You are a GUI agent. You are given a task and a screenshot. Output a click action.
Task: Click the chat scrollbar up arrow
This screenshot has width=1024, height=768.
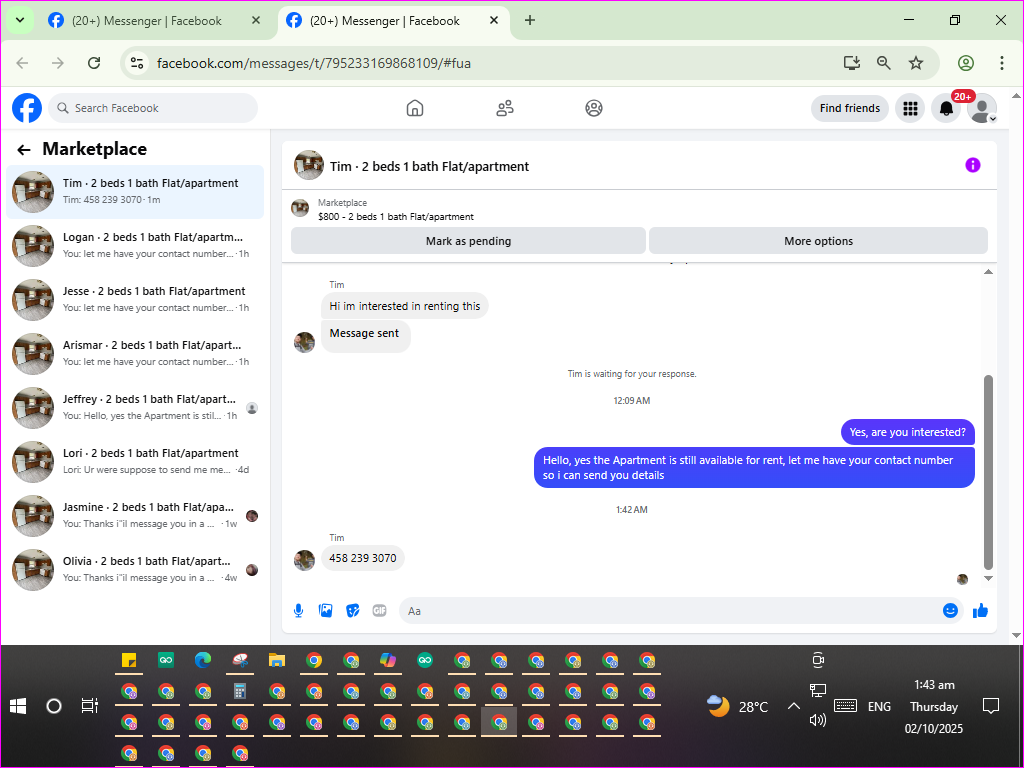point(988,272)
